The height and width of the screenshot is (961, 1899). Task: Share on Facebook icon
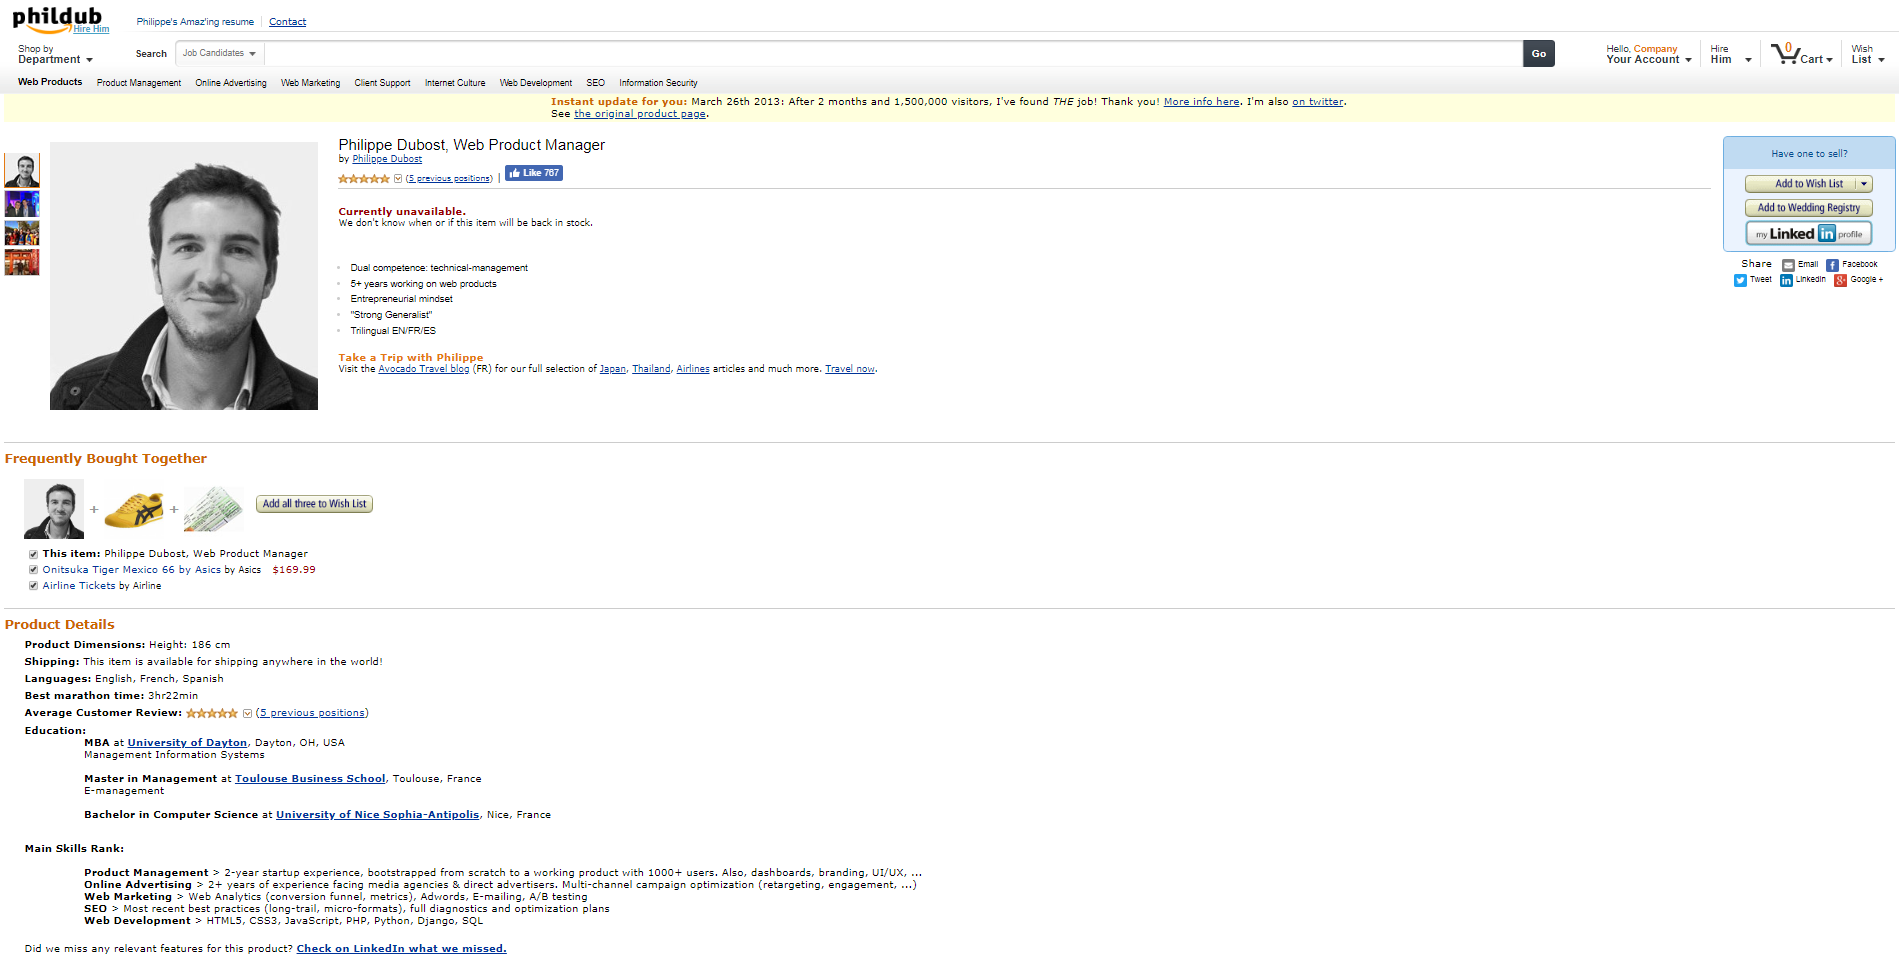[1832, 265]
